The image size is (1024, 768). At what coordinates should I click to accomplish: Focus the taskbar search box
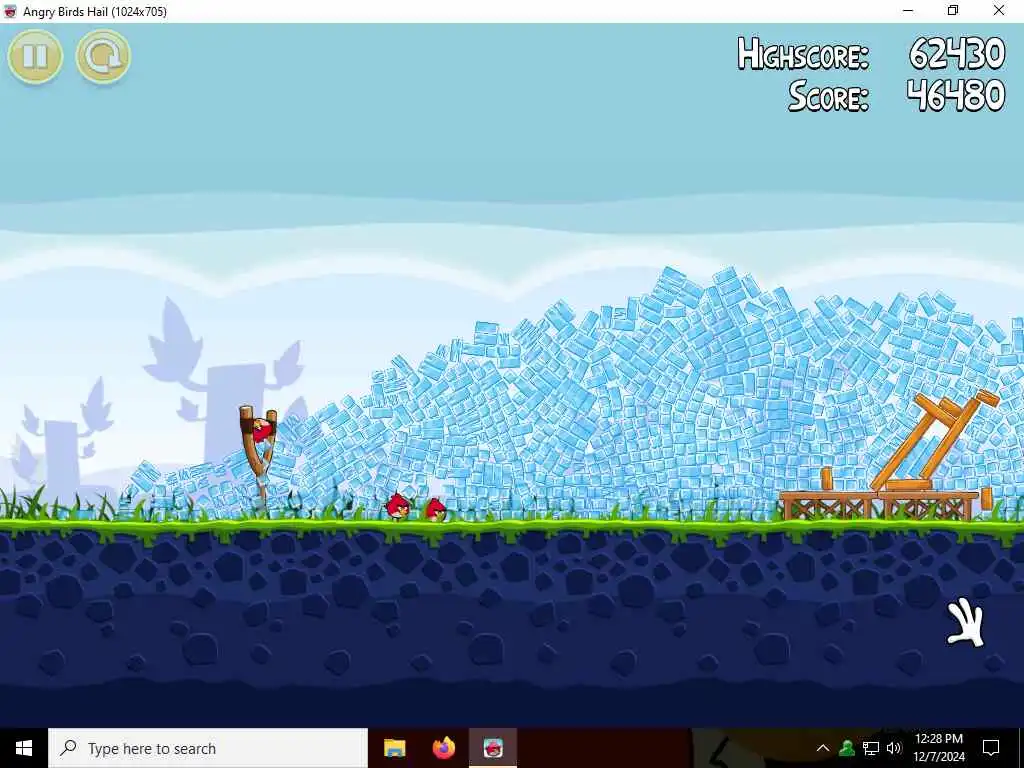point(208,748)
